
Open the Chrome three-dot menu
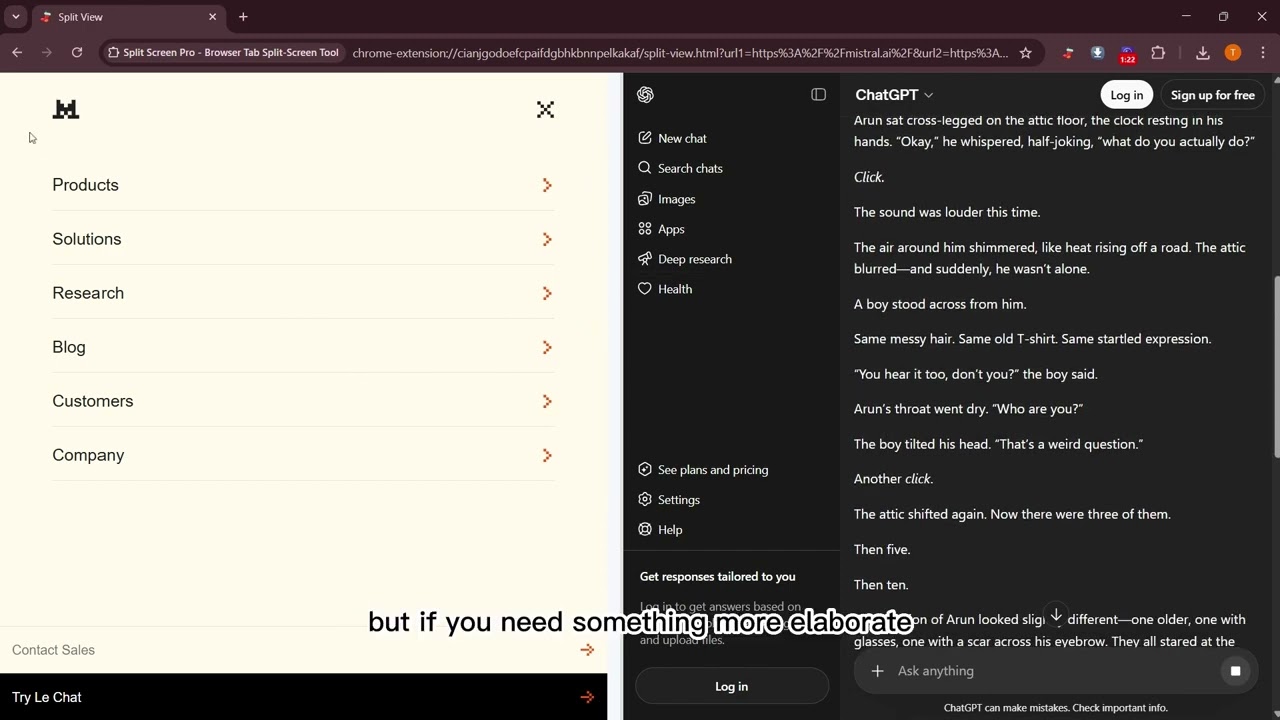(x=1264, y=53)
